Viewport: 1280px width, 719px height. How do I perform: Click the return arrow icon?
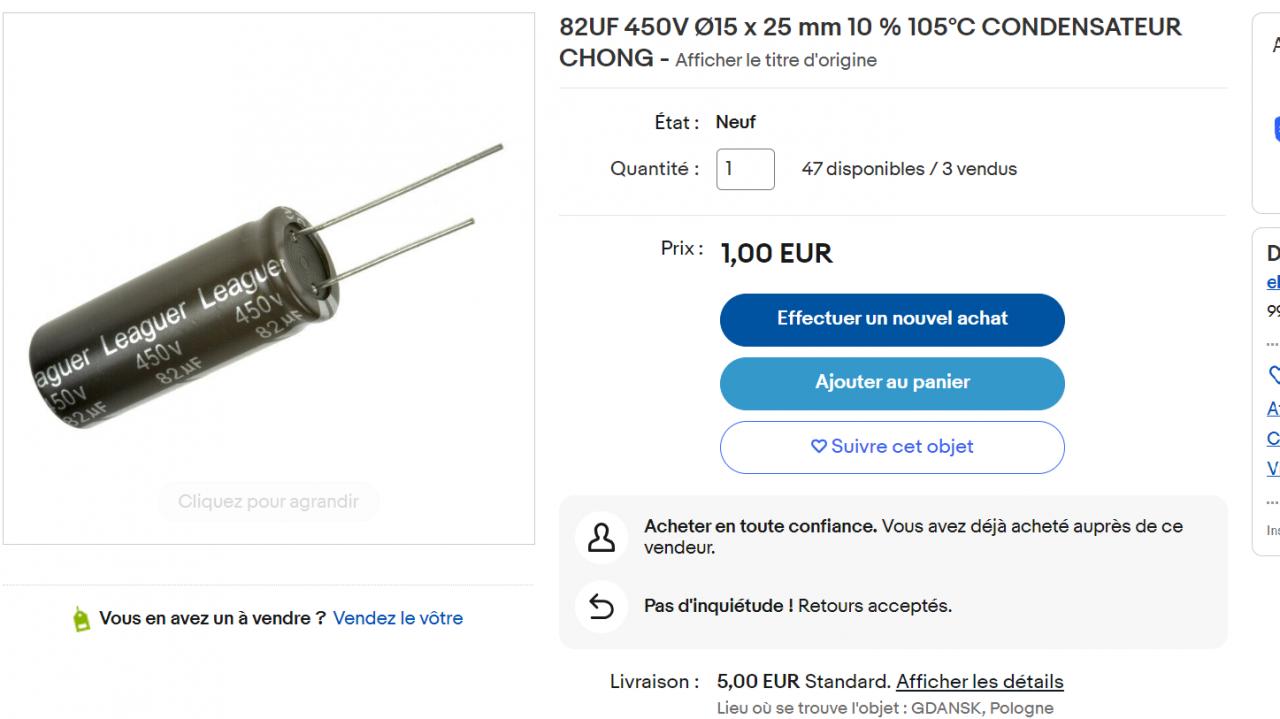601,606
